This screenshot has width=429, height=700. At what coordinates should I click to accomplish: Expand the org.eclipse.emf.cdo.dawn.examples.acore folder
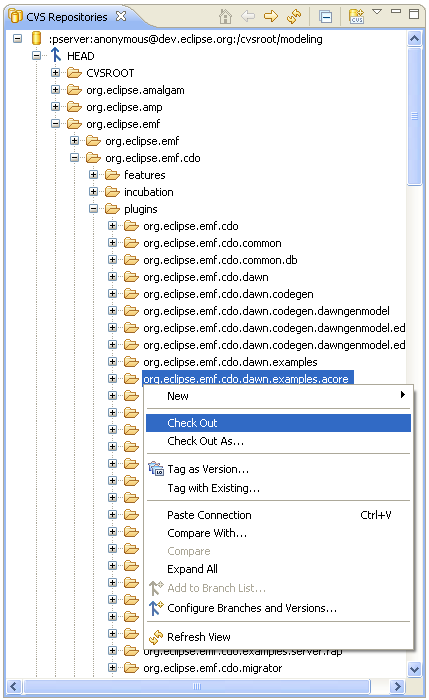(x=112, y=378)
